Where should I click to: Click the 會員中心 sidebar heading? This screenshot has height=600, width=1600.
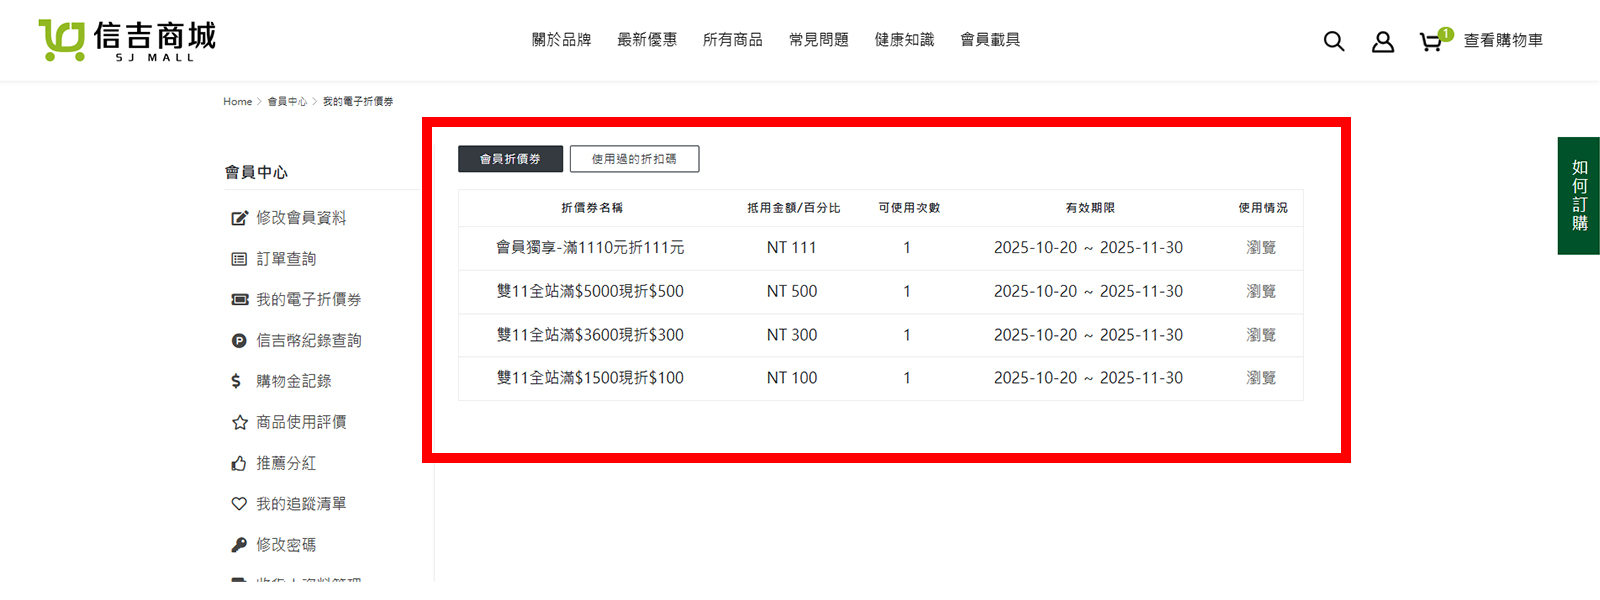click(x=256, y=173)
